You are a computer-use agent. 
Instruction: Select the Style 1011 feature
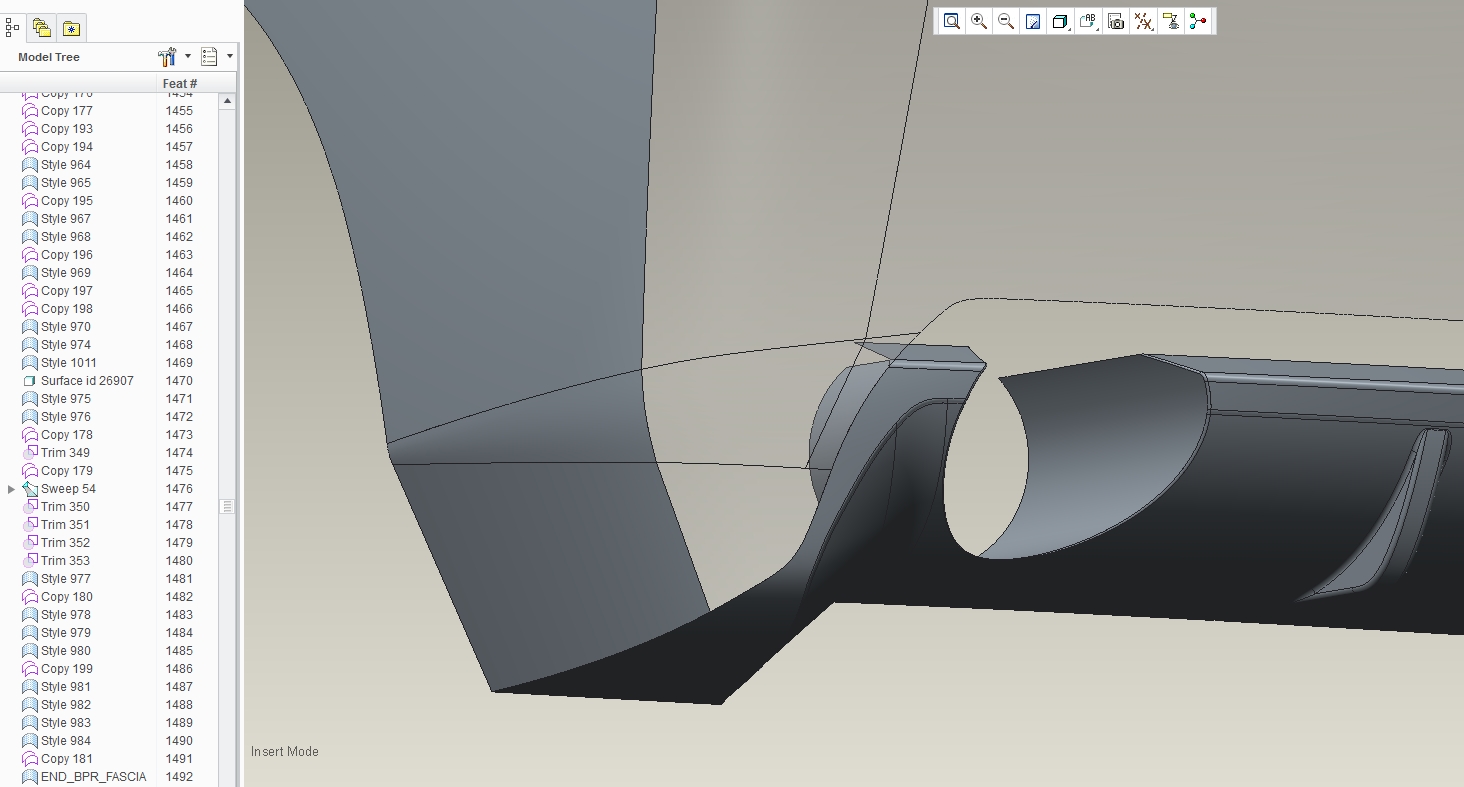click(x=69, y=363)
